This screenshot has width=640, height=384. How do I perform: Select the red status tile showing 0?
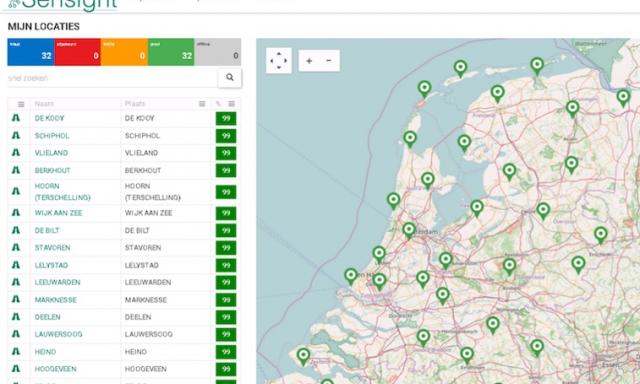78,52
